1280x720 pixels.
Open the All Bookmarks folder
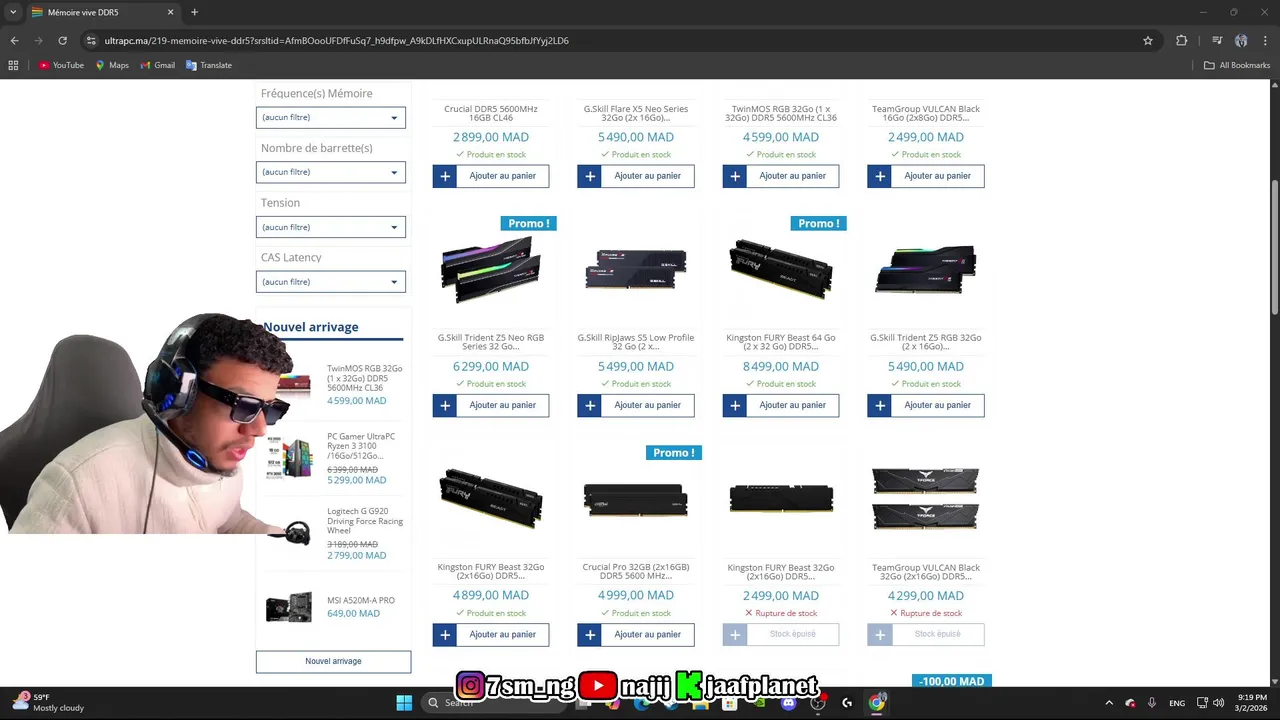pyautogui.click(x=1237, y=65)
